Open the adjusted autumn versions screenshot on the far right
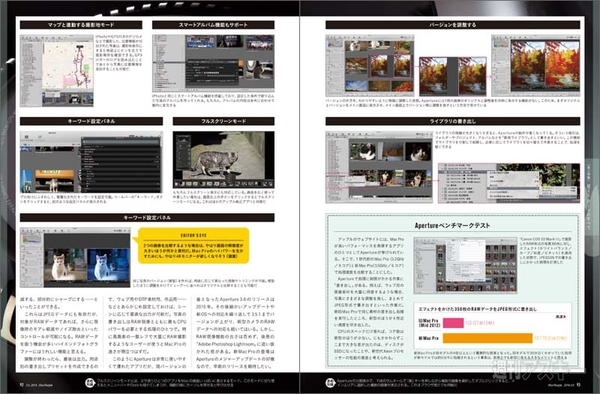Screen dimensions: 600x394 (536, 65)
